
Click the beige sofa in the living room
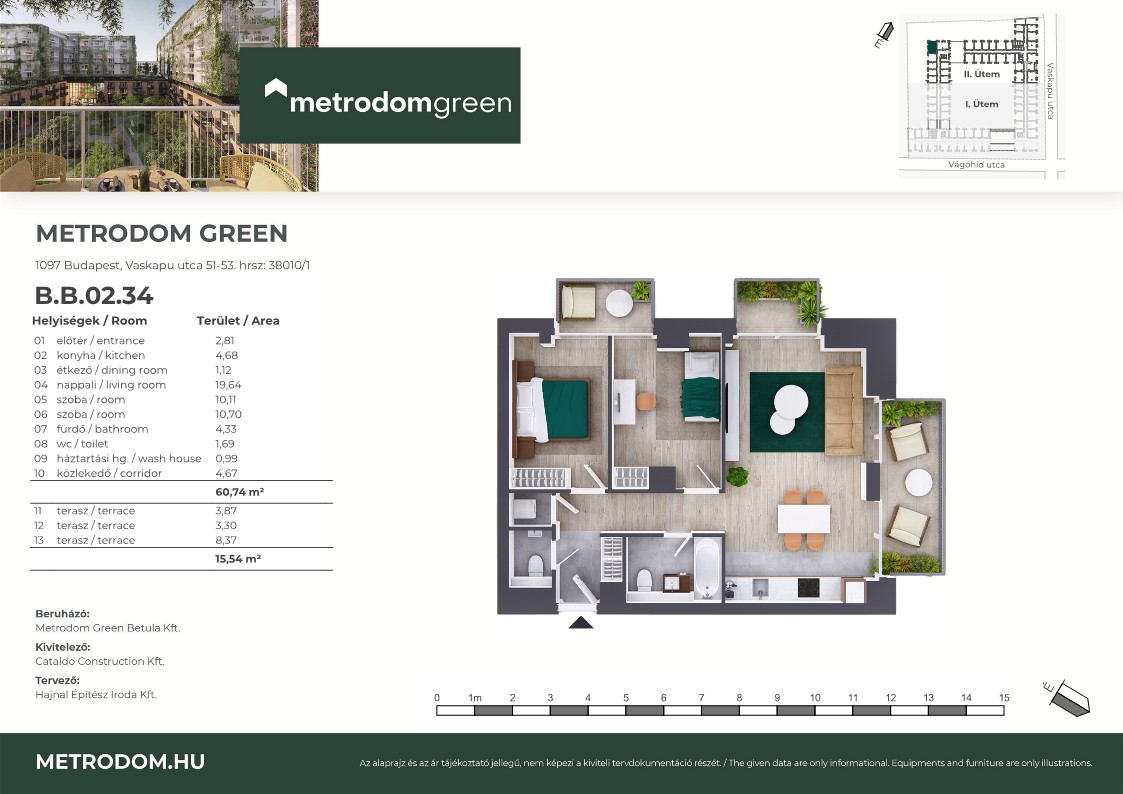pyautogui.click(x=843, y=409)
